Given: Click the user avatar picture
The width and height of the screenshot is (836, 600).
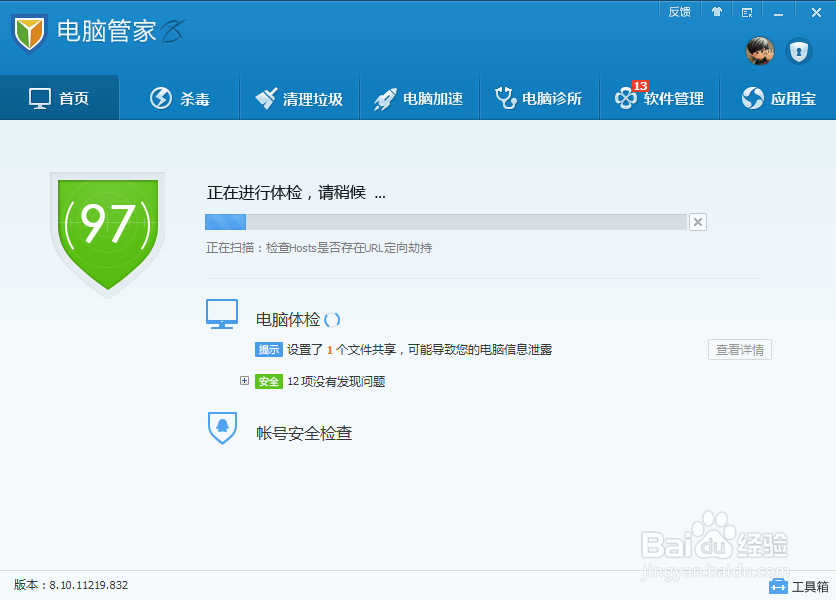Looking at the screenshot, I should (x=759, y=51).
